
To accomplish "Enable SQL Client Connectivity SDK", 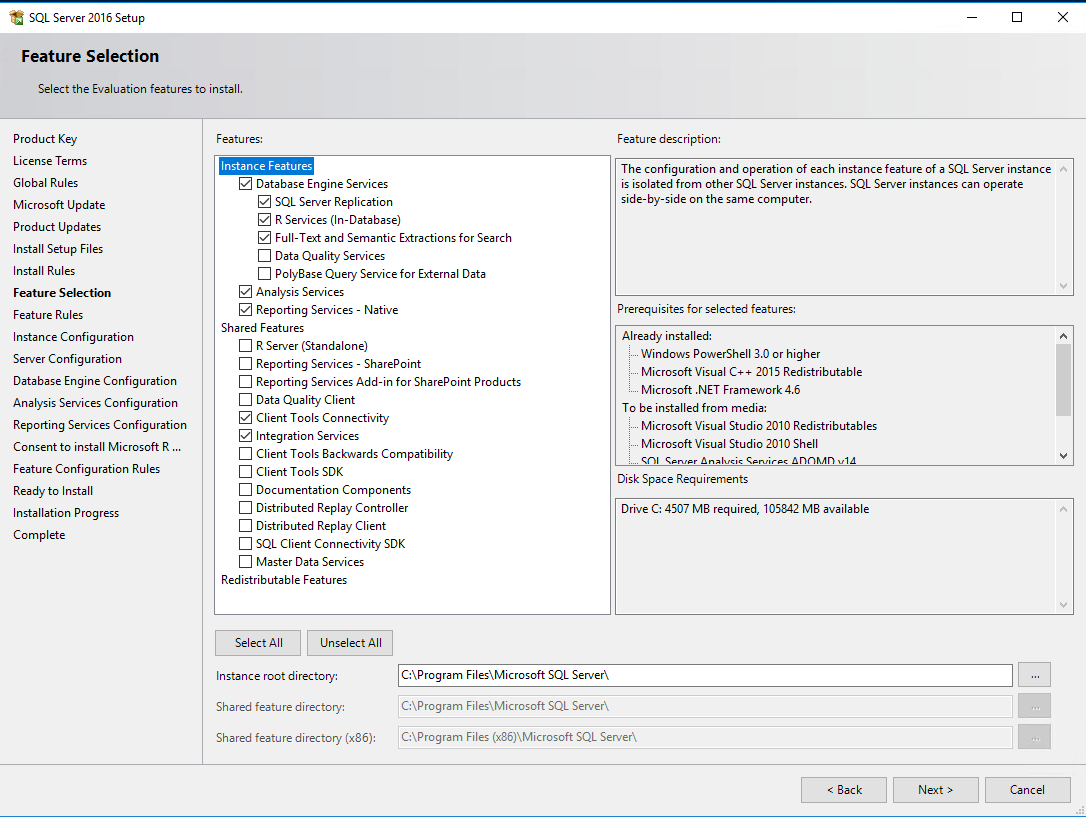I will [x=245, y=544].
